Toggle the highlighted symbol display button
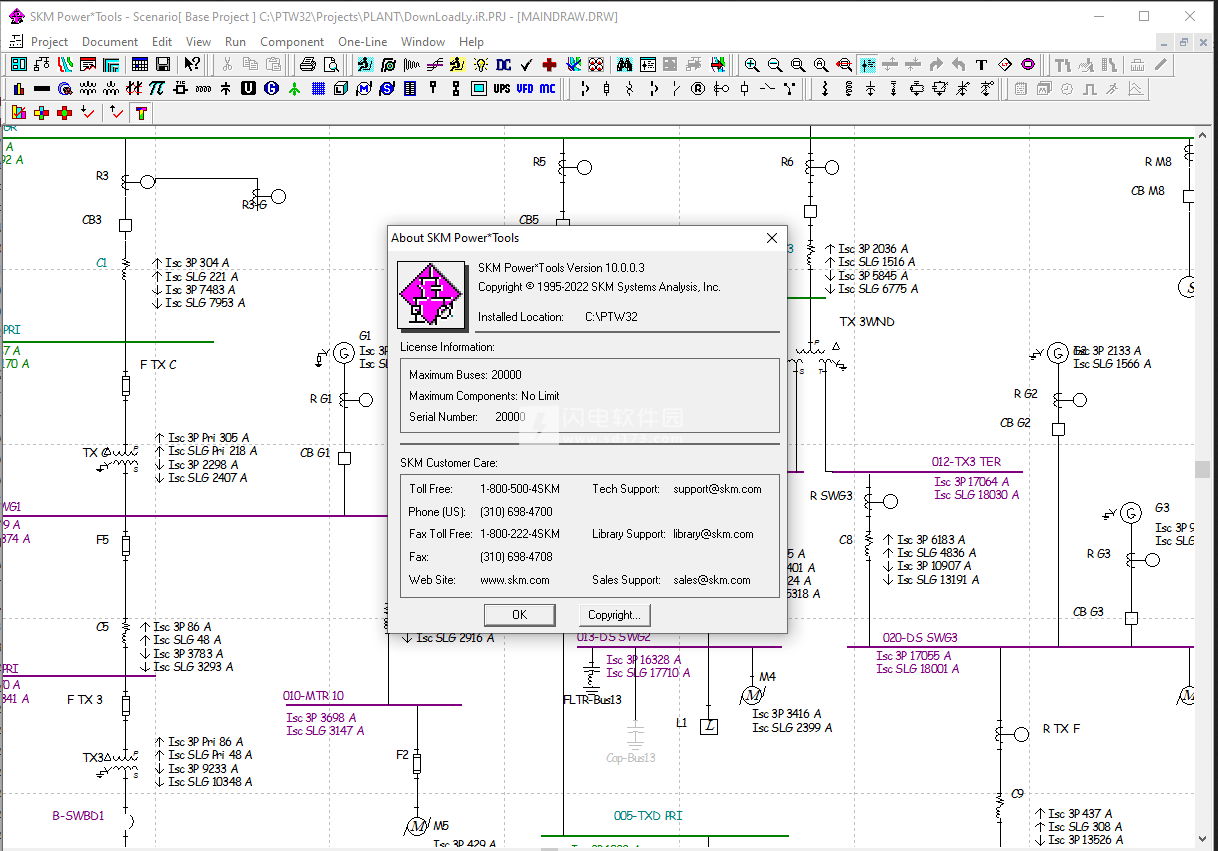 coord(867,64)
